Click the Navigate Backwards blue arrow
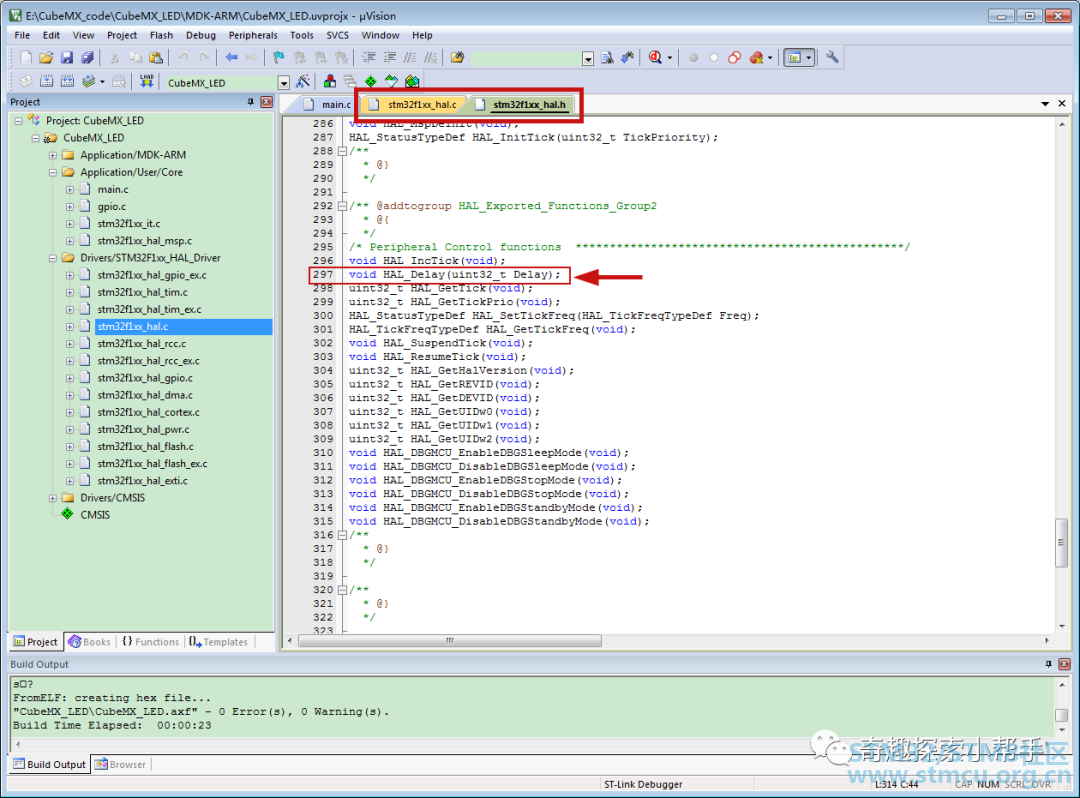Image resolution: width=1080 pixels, height=798 pixels. pos(231,58)
